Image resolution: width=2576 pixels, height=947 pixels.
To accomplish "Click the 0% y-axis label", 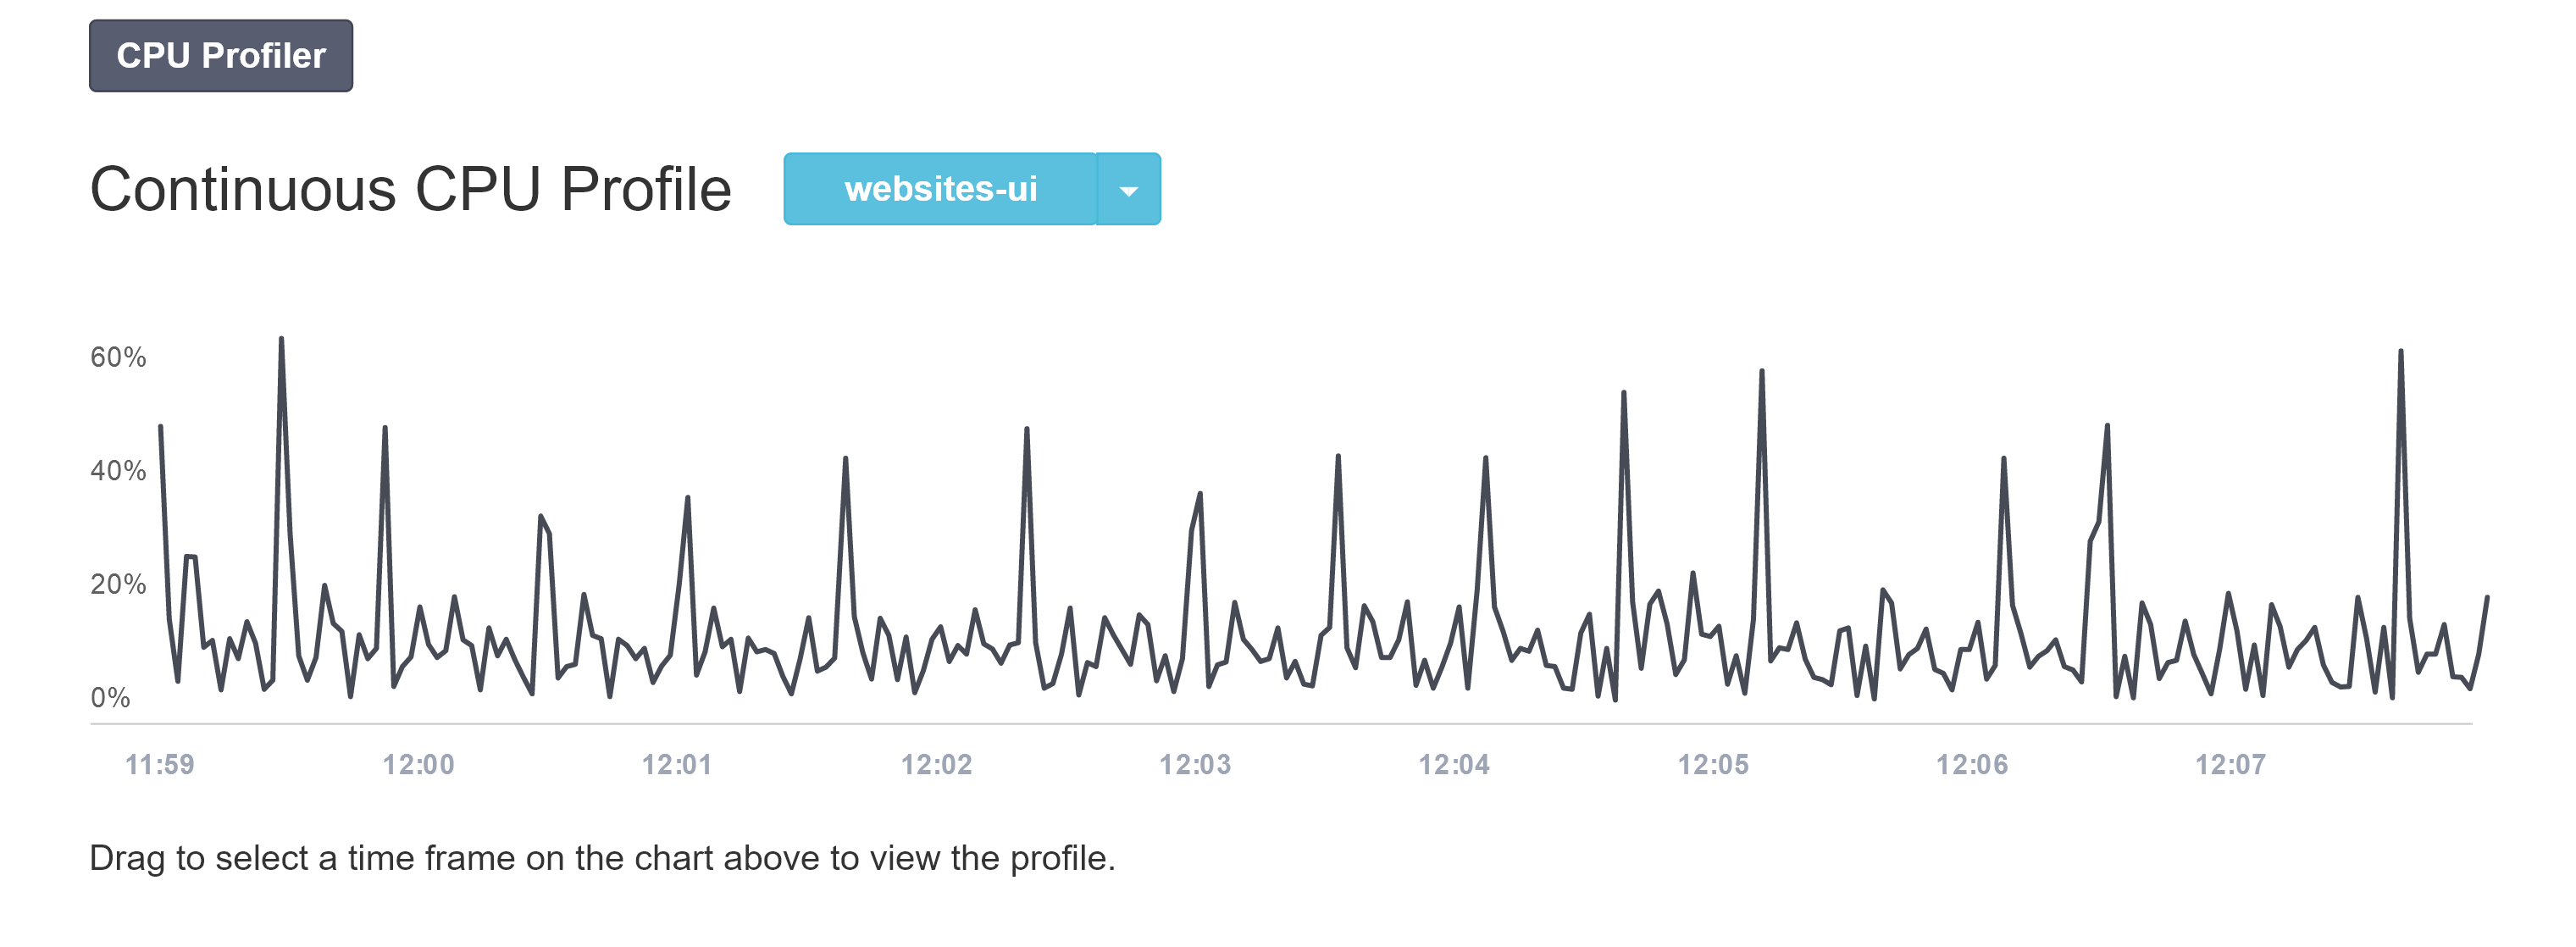I will (x=110, y=698).
